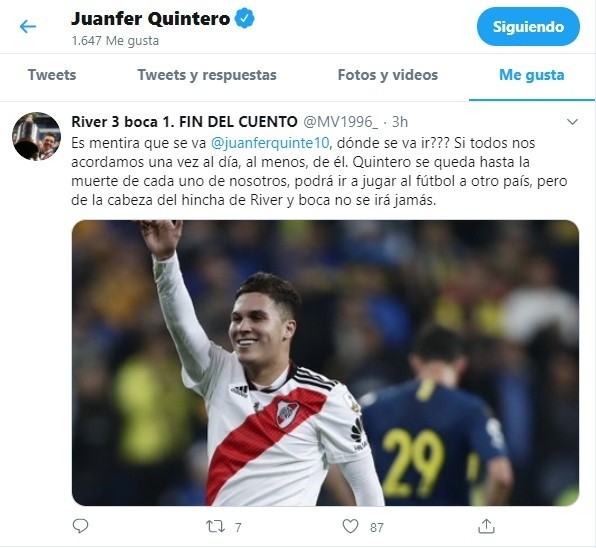The height and width of the screenshot is (548, 596).
Task: Like the tweet with heart icon
Action: coord(350,526)
